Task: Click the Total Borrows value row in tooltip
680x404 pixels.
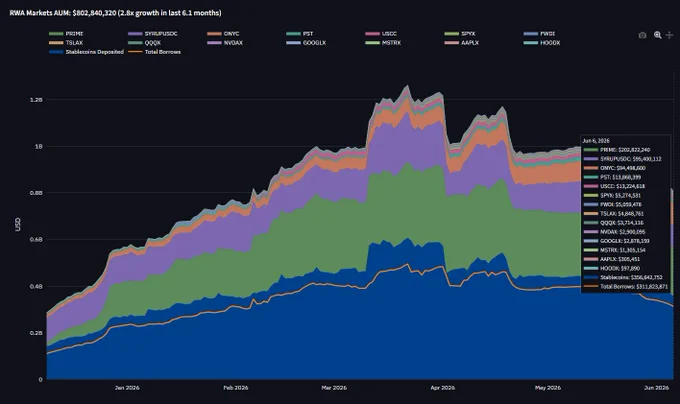Action: coord(626,287)
